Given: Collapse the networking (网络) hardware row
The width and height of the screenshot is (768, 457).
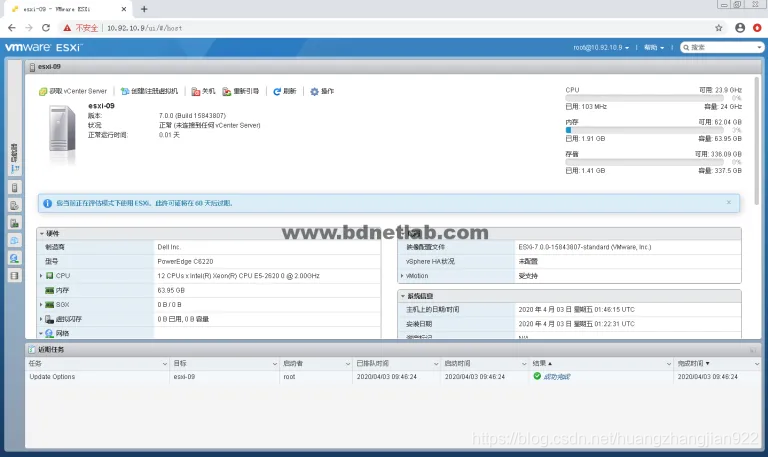Looking at the screenshot, I should 41,334.
